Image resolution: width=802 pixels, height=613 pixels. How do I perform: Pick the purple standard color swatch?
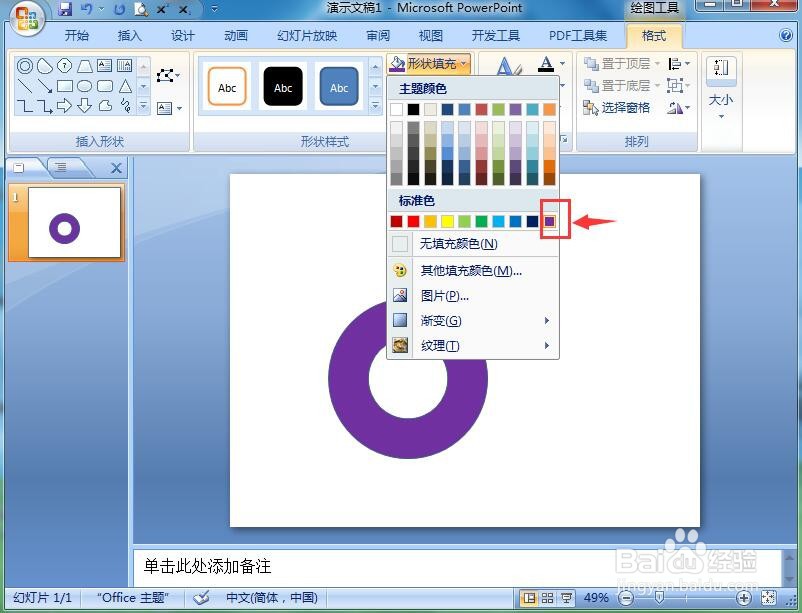click(x=549, y=222)
